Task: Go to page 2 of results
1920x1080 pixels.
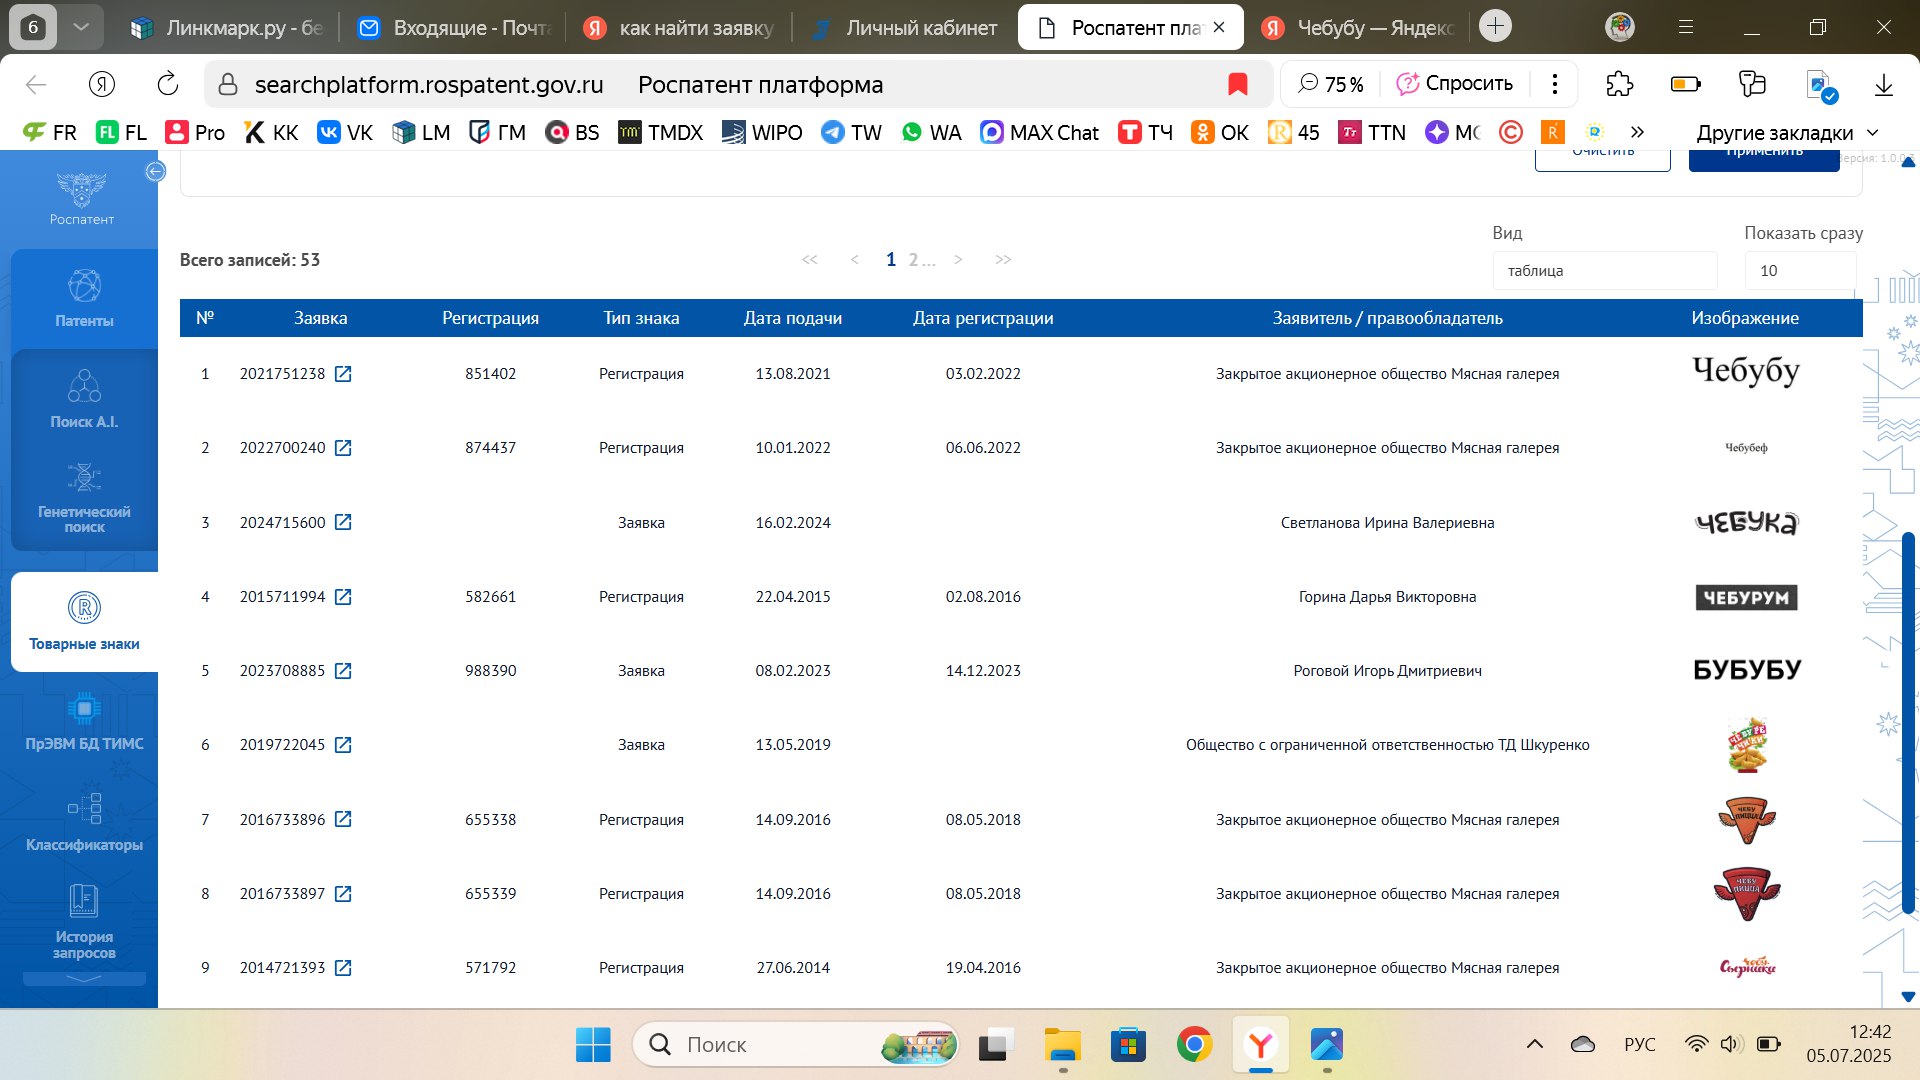Action: click(913, 260)
